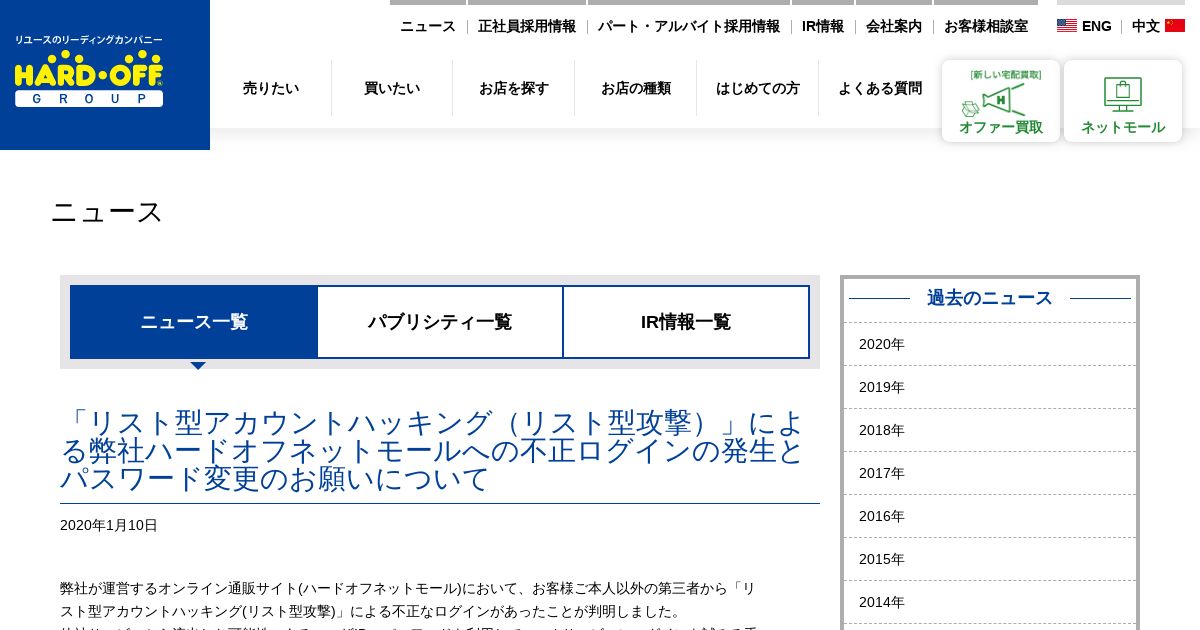Click the ニュース page heading
Viewport: 1200px width, 630px height.
(106, 212)
